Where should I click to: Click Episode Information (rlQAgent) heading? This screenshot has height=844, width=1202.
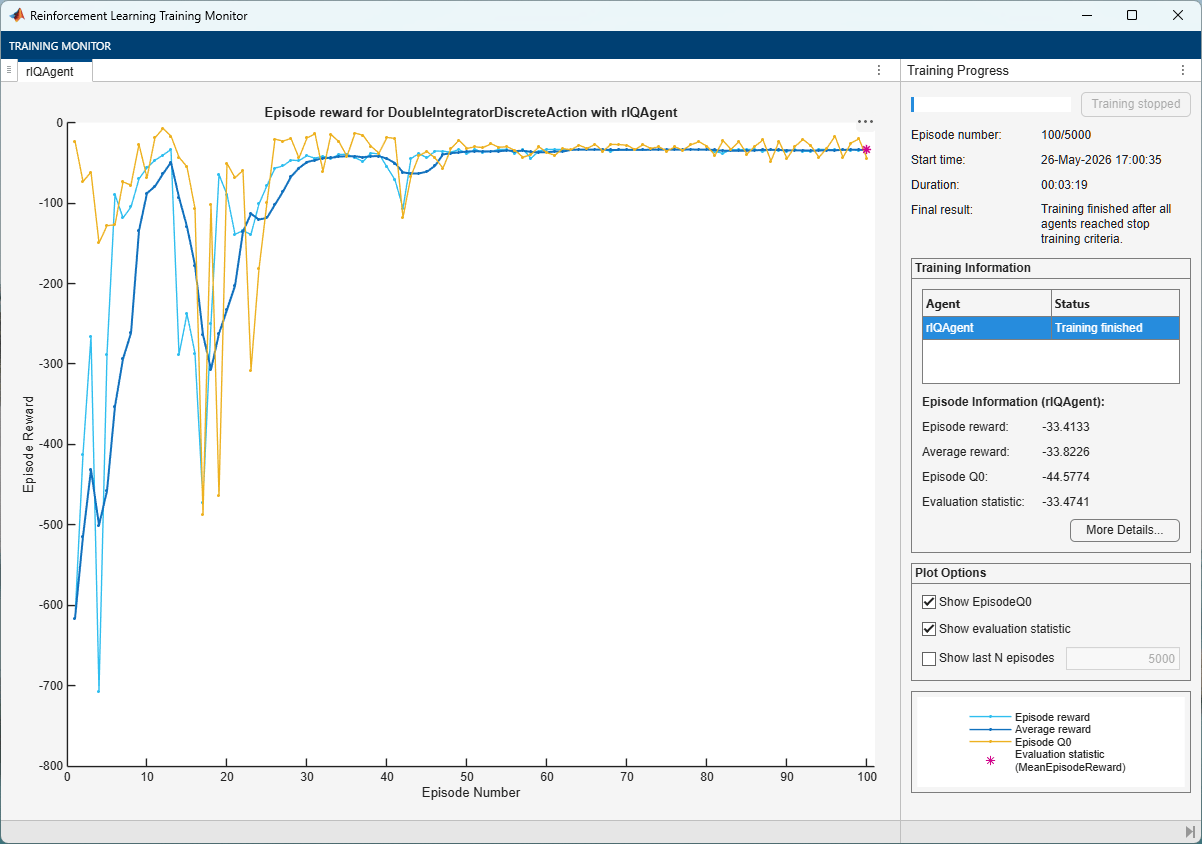pyautogui.click(x=1013, y=401)
